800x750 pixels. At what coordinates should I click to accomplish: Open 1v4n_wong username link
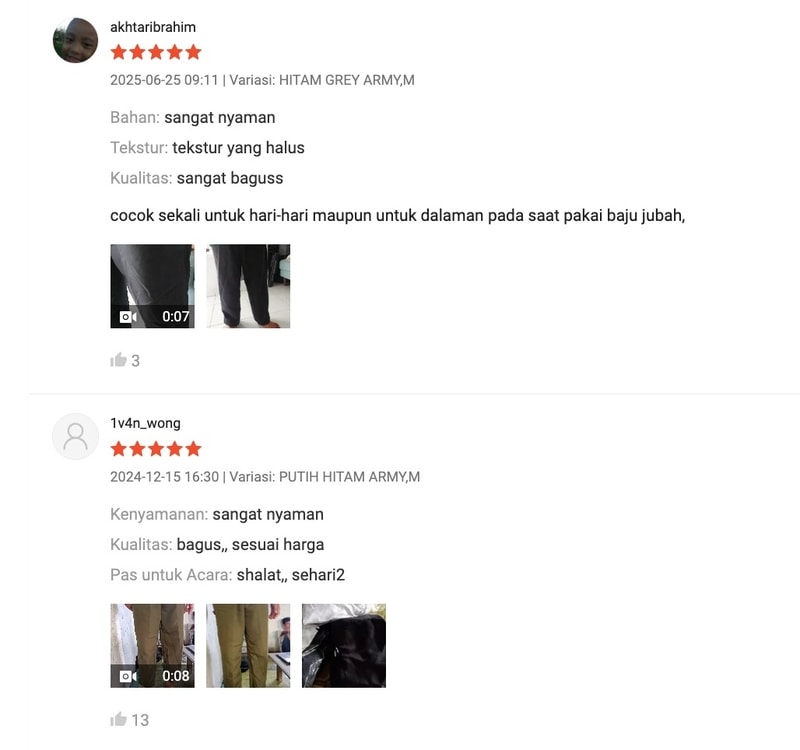click(145, 423)
